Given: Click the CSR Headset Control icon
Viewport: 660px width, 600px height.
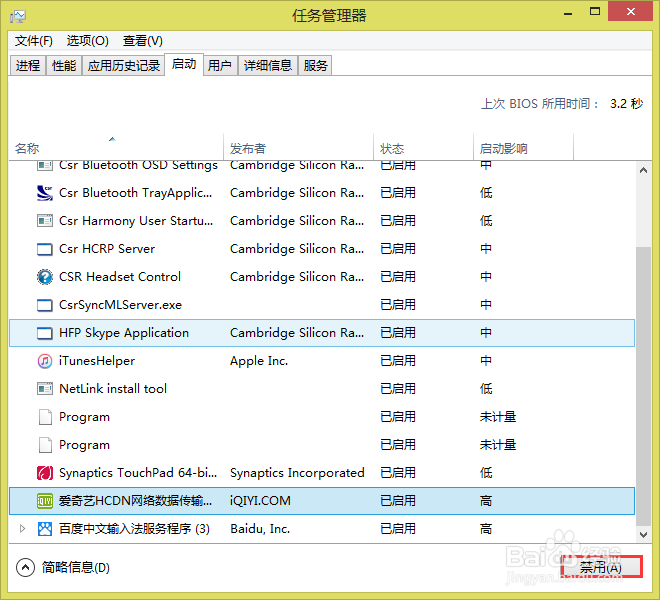Looking at the screenshot, I should [45, 277].
